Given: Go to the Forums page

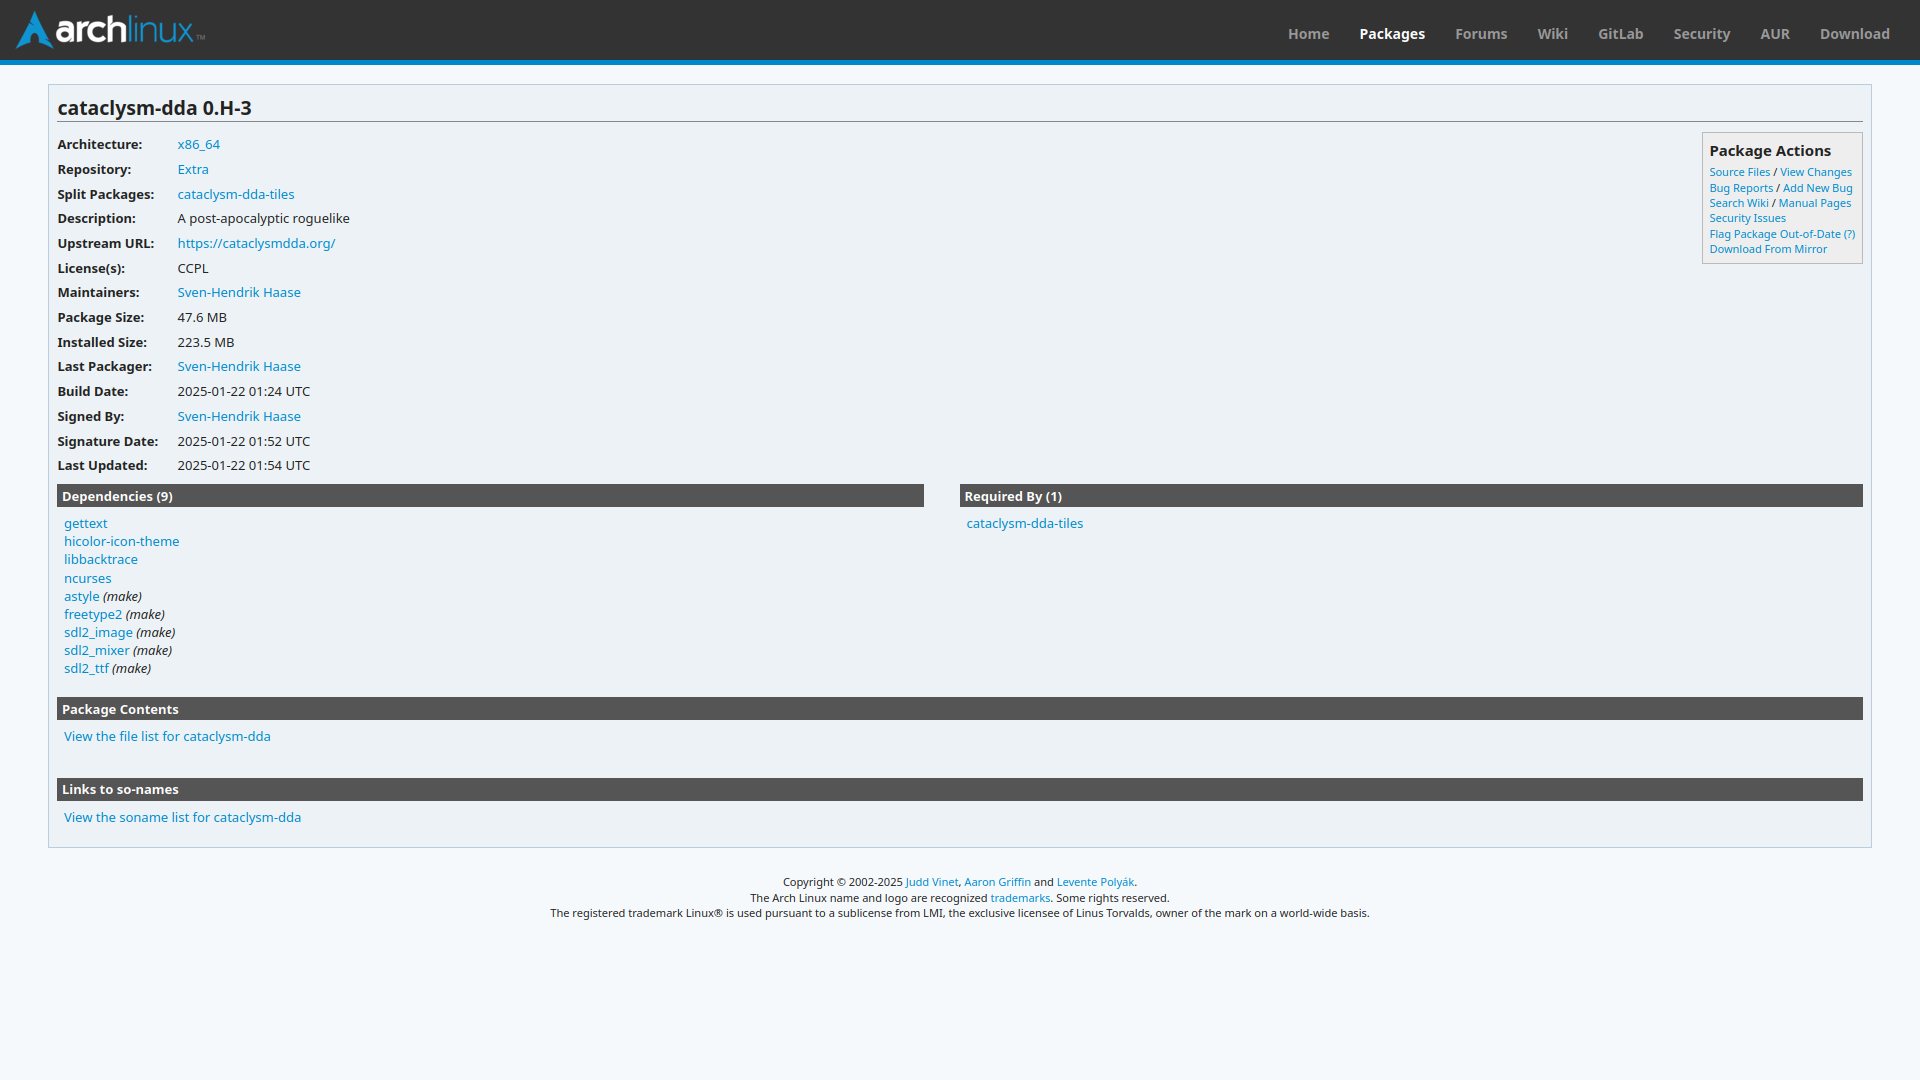Looking at the screenshot, I should [1480, 34].
